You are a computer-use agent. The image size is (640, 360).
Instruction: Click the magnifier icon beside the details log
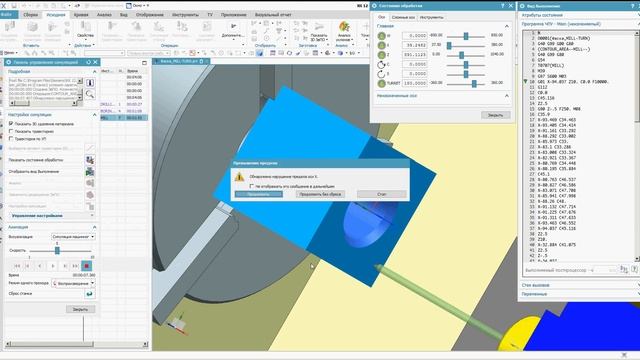pyautogui.click(x=90, y=95)
